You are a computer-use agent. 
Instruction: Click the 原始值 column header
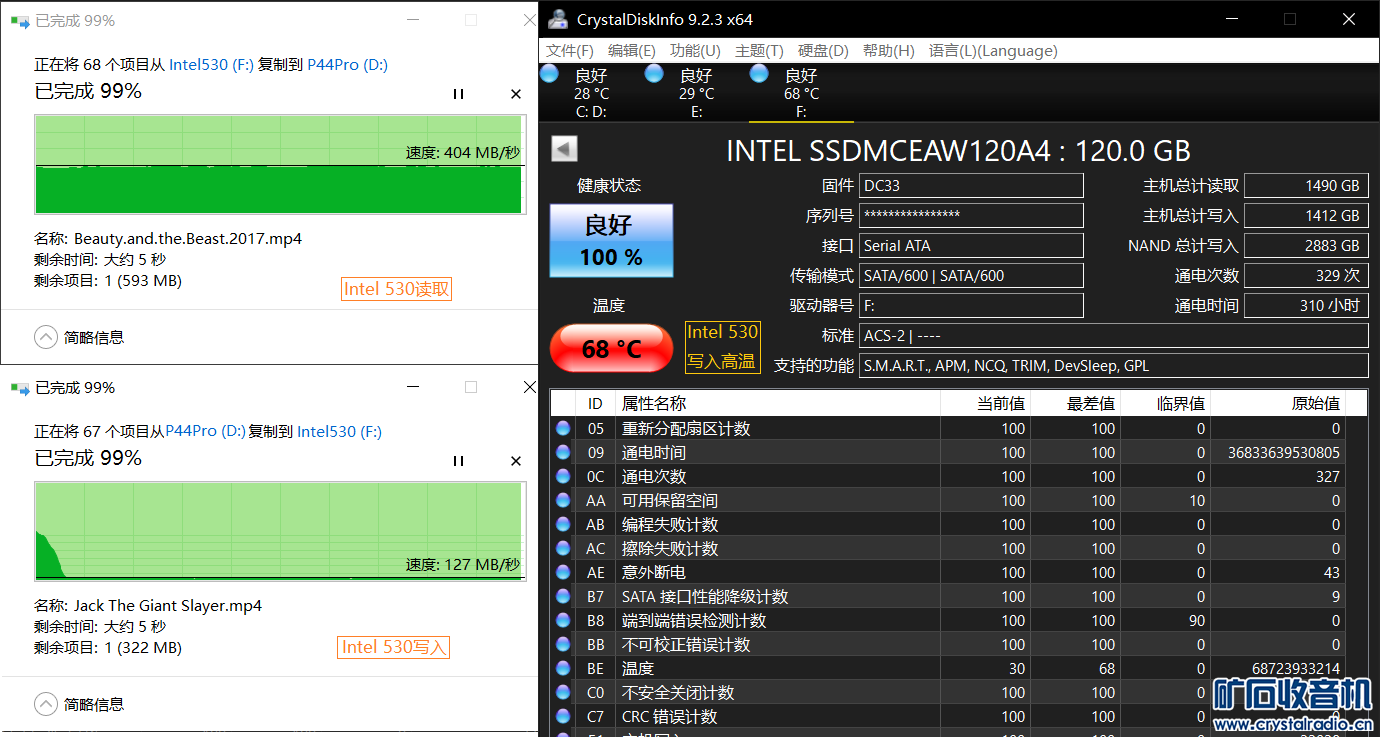[x=1278, y=404]
